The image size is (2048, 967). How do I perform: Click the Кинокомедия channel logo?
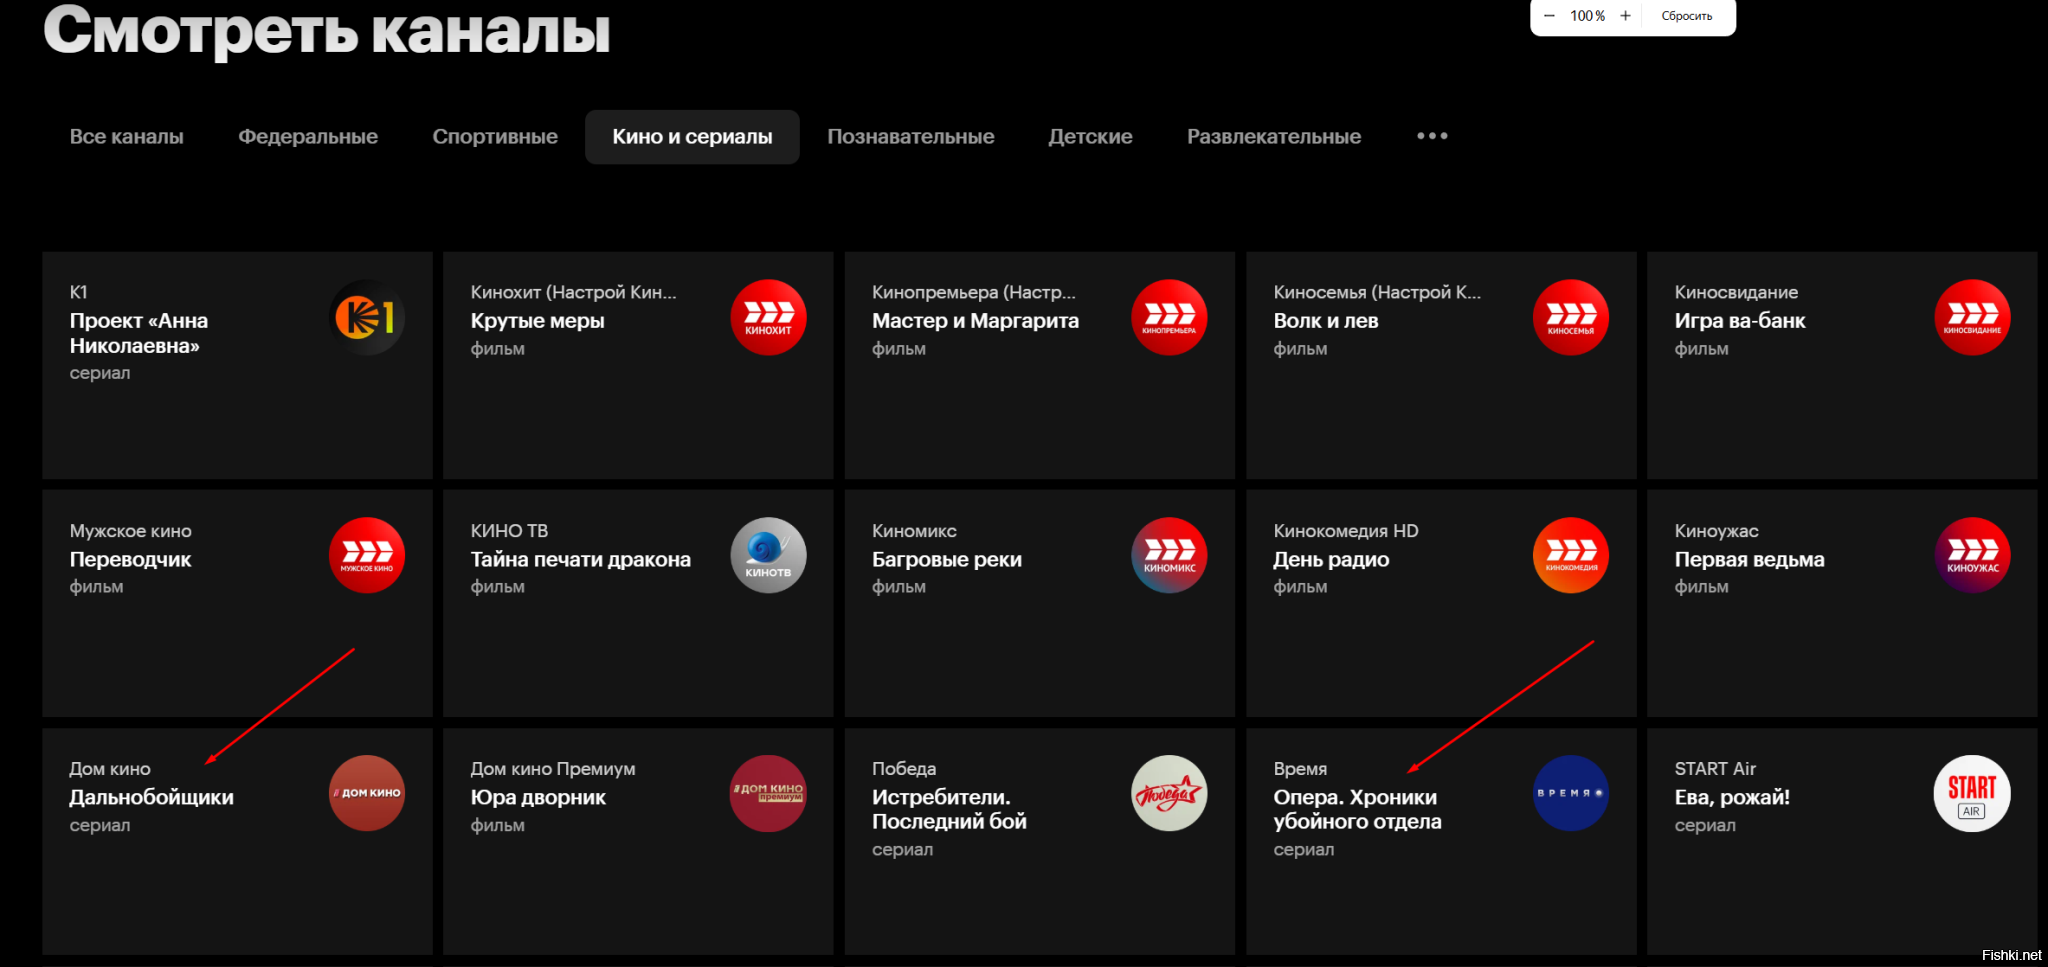point(1571,555)
